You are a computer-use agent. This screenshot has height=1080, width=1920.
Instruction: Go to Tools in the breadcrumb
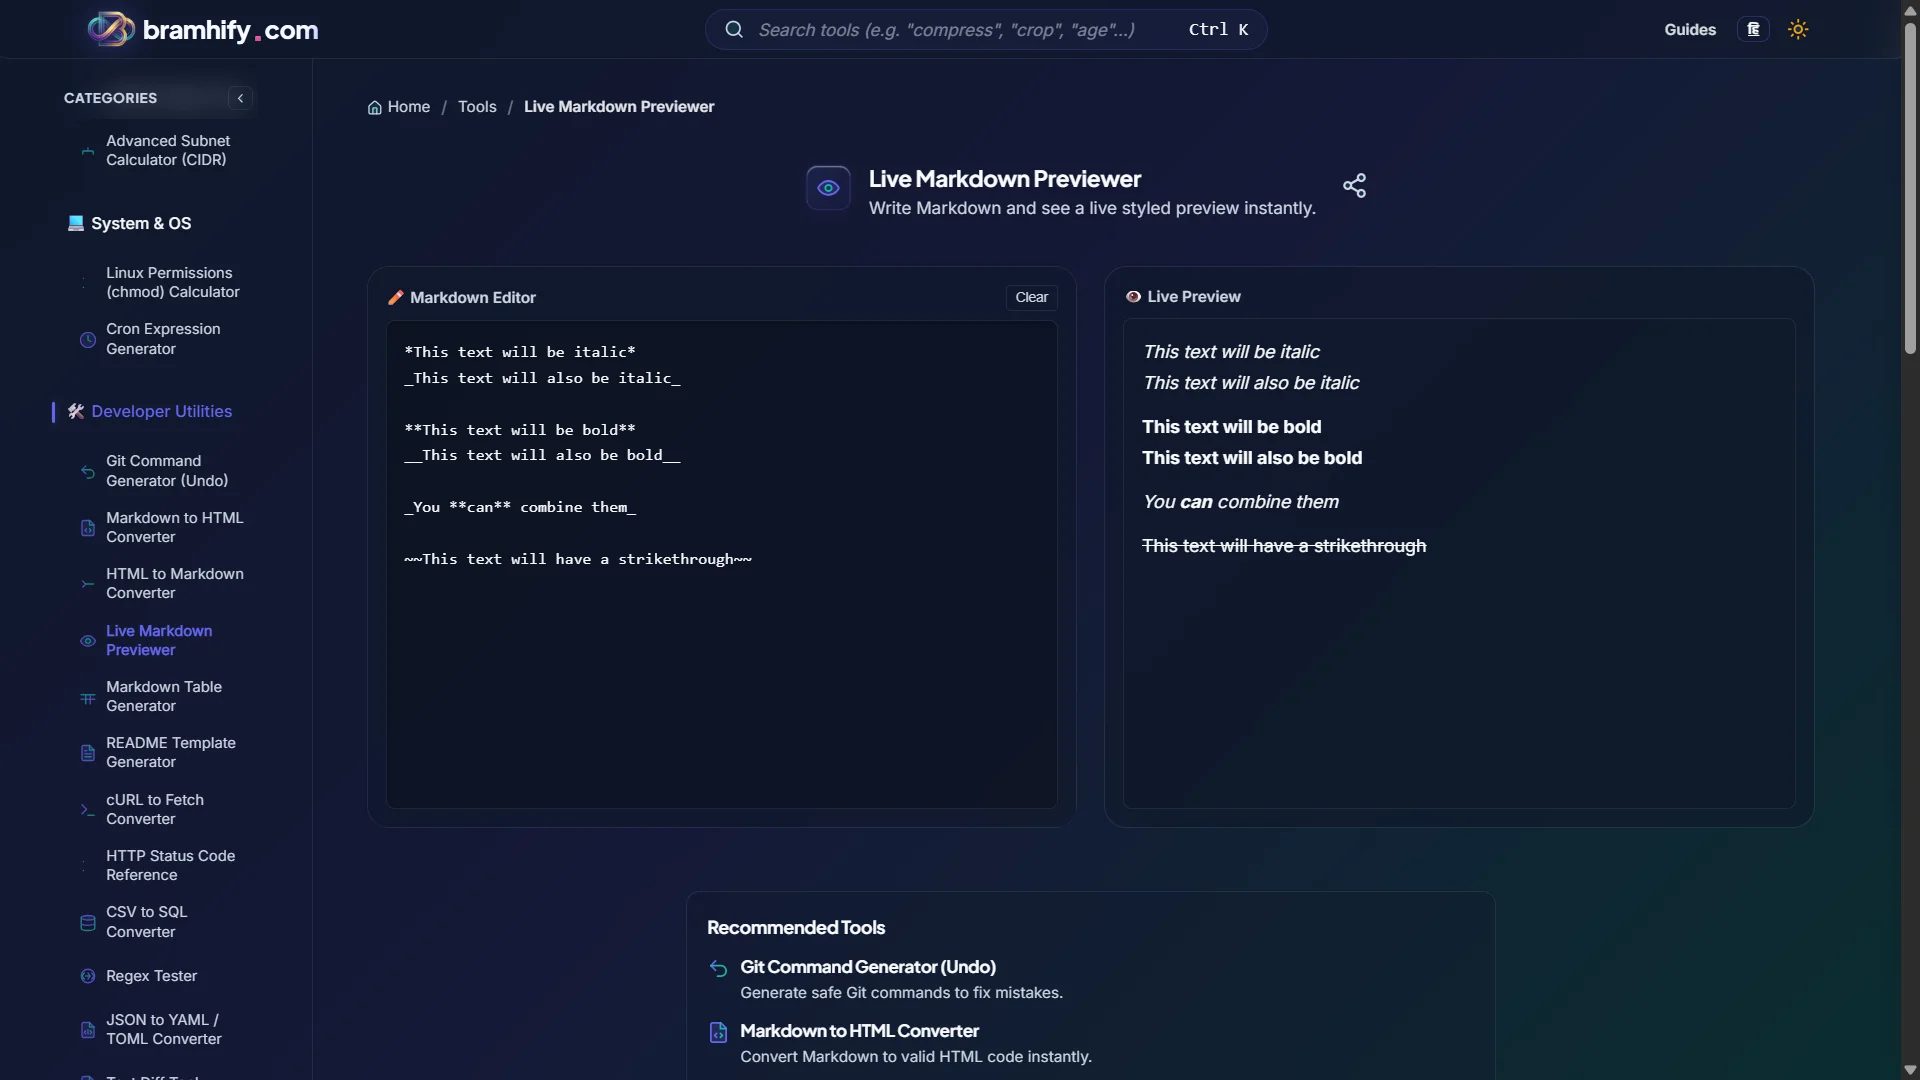[x=477, y=107]
